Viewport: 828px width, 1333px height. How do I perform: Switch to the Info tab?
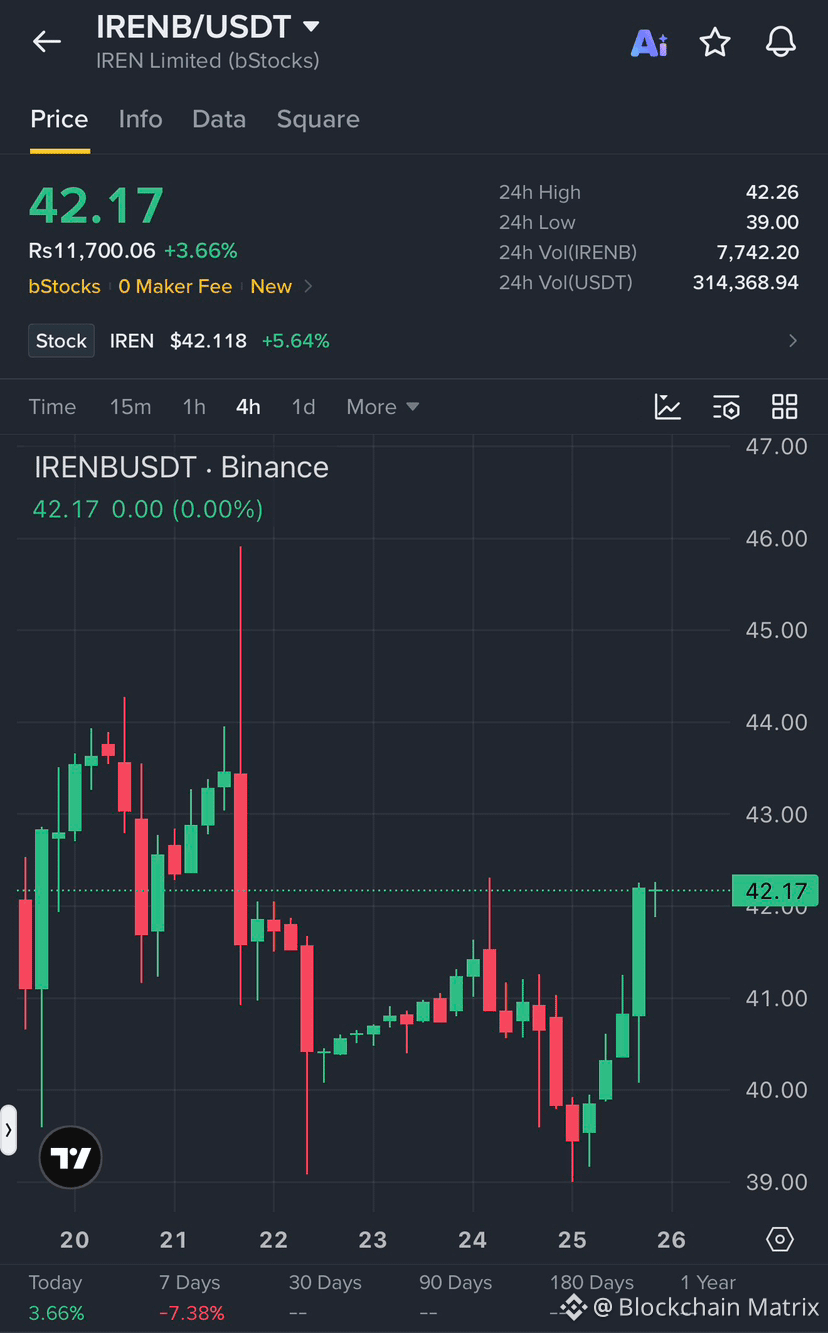pyautogui.click(x=140, y=119)
